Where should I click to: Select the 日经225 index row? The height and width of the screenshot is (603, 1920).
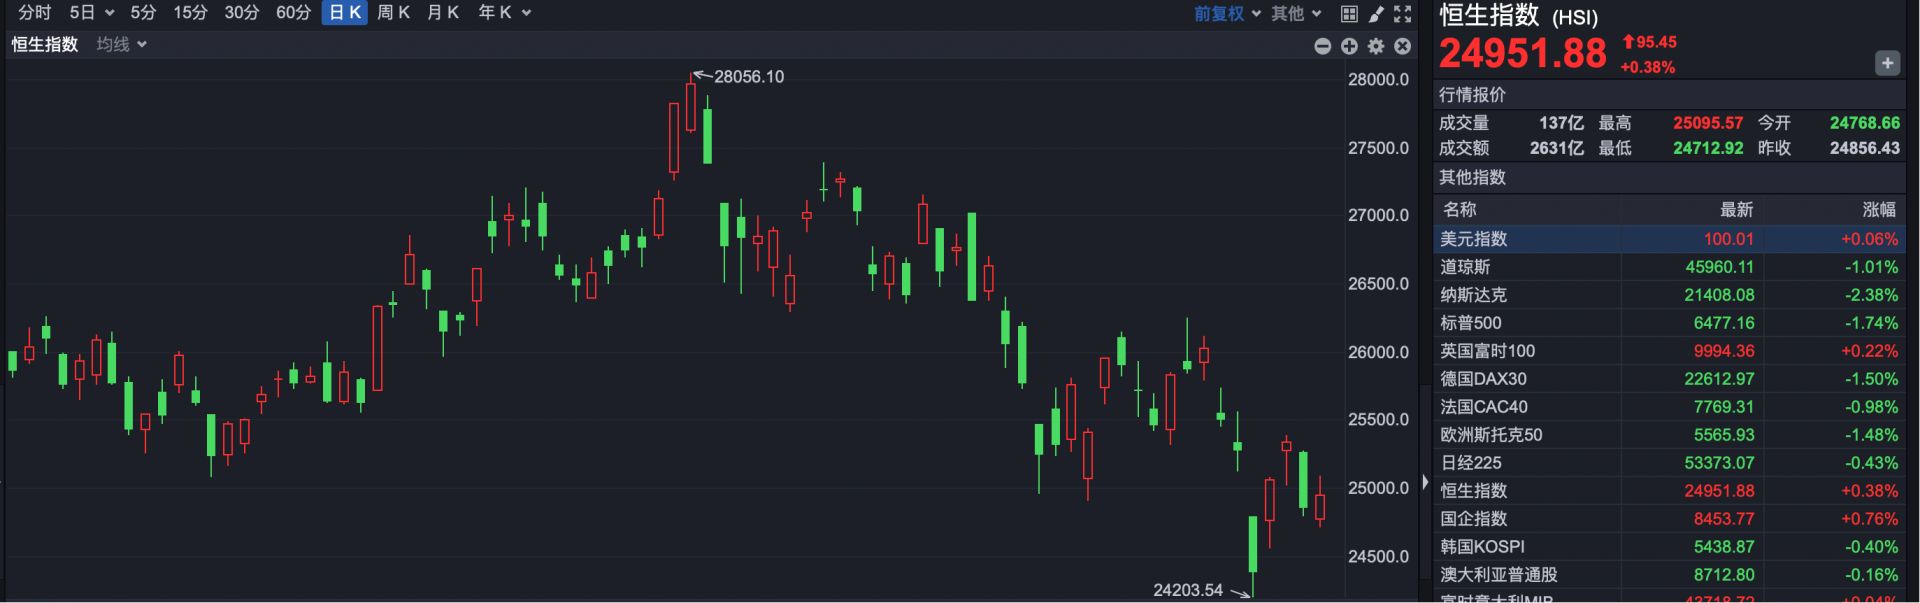[x=1669, y=463]
